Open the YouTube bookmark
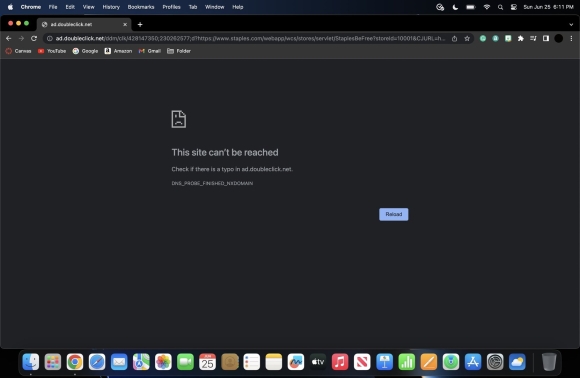This screenshot has width=580, height=378. (52, 51)
